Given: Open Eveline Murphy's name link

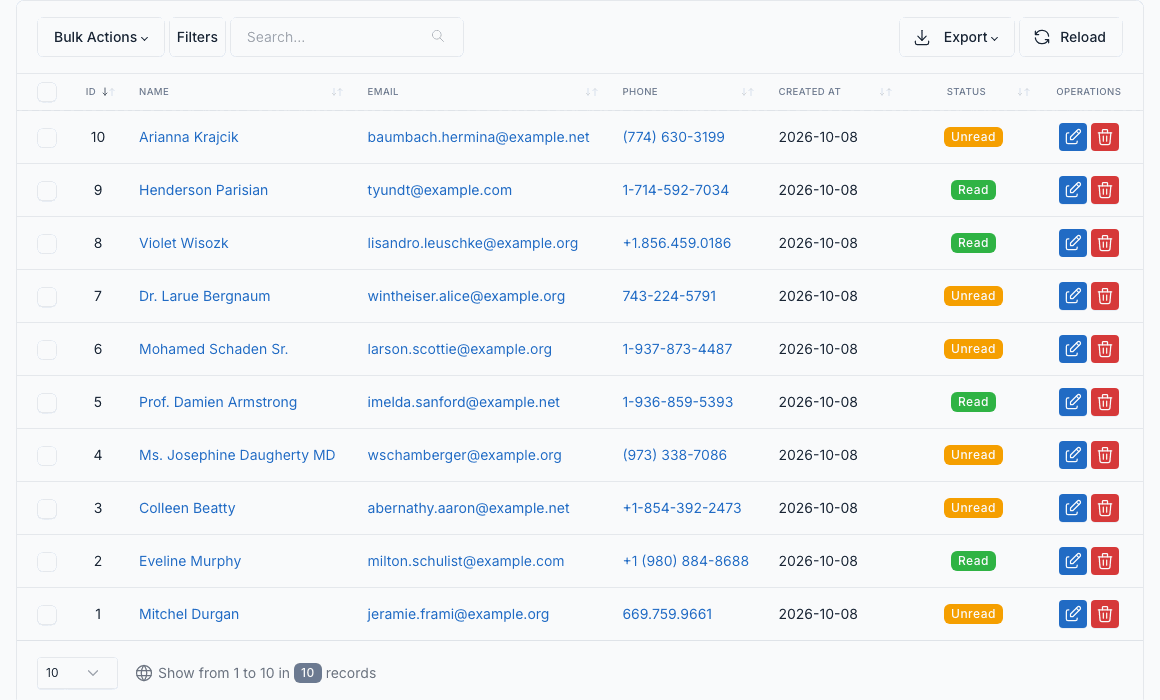Looking at the screenshot, I should [x=190, y=561].
